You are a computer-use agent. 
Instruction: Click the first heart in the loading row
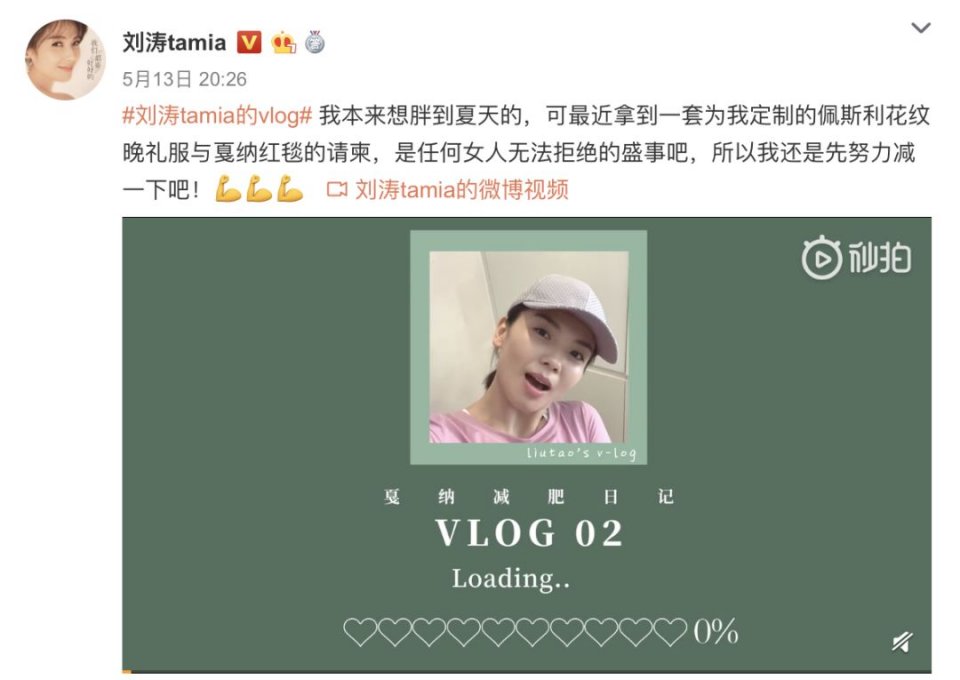coord(360,632)
